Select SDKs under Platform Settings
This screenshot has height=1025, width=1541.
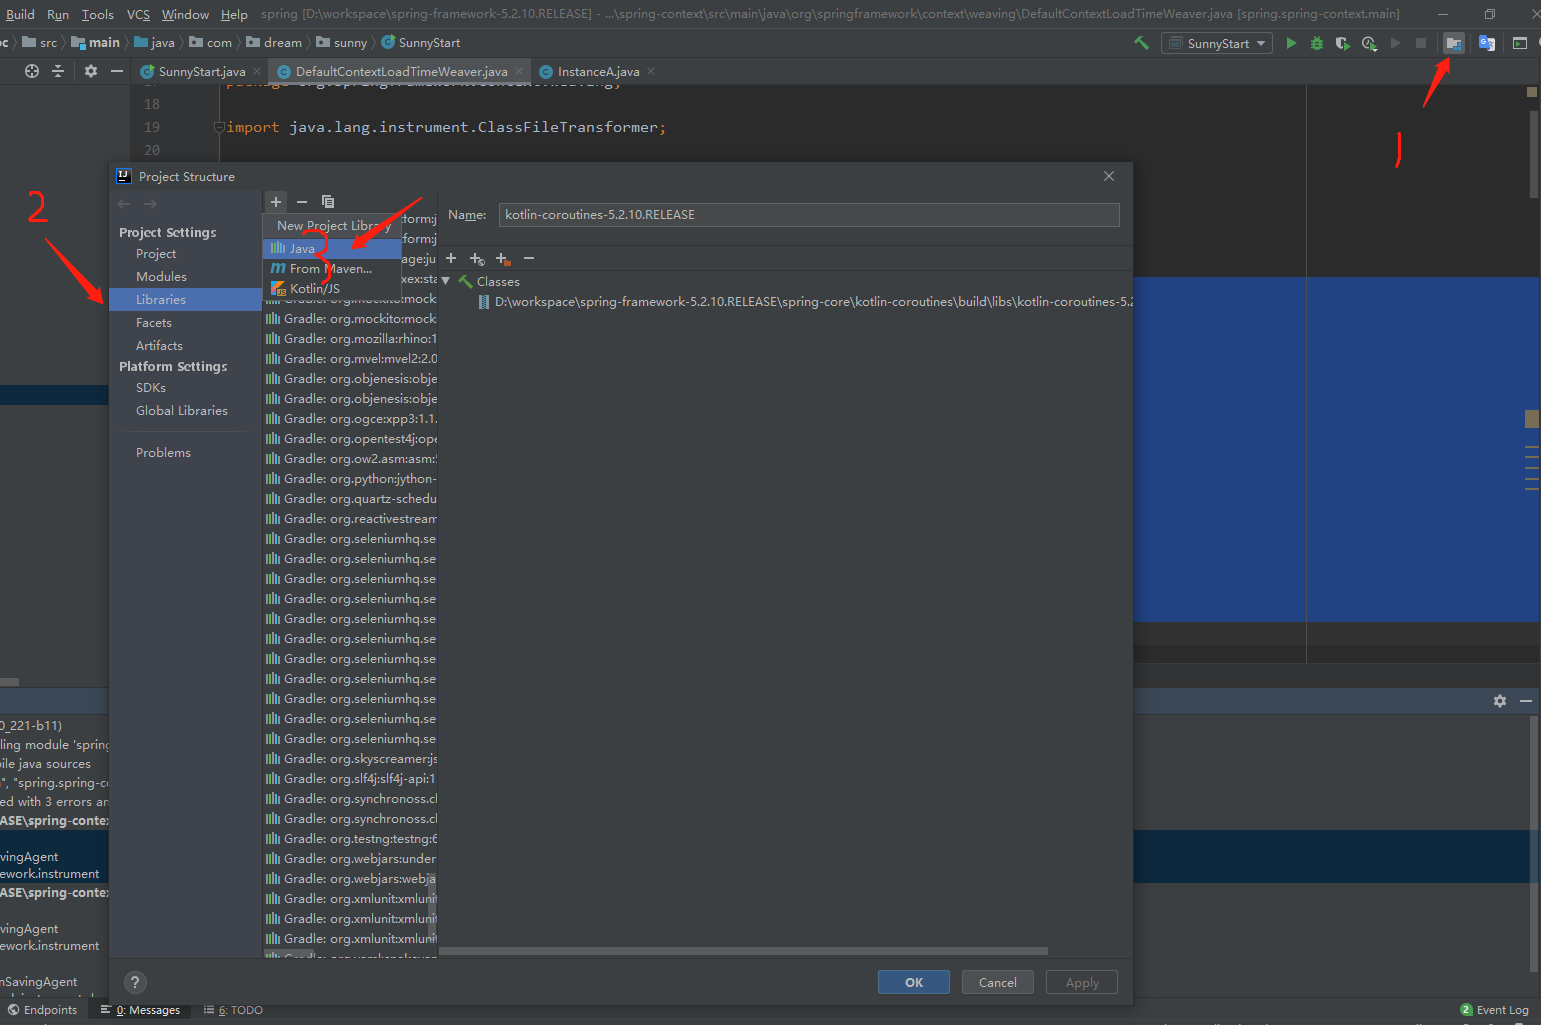point(151,387)
